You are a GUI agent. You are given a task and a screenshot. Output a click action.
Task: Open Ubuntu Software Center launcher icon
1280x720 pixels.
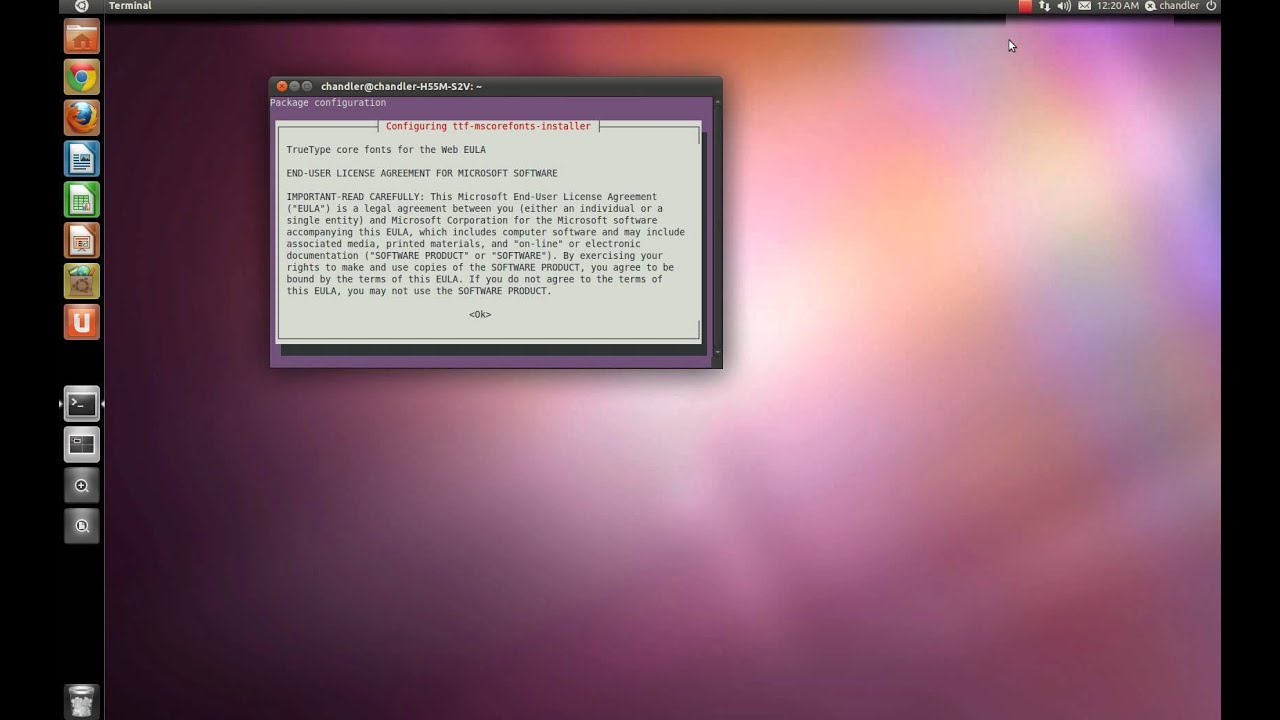[82, 281]
